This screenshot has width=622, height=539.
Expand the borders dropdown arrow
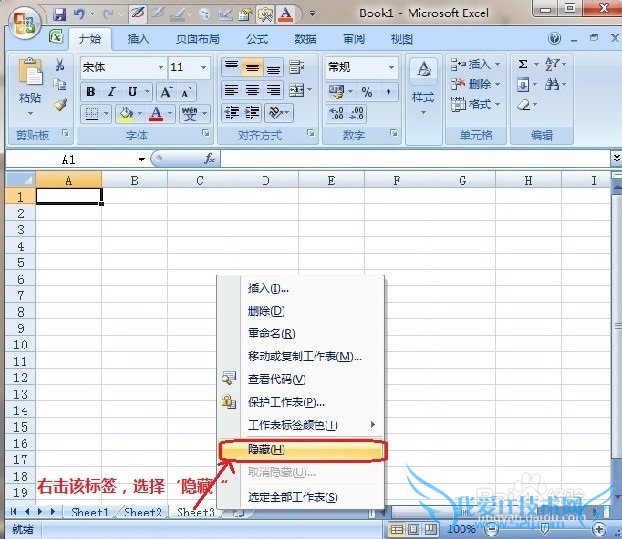coord(106,114)
